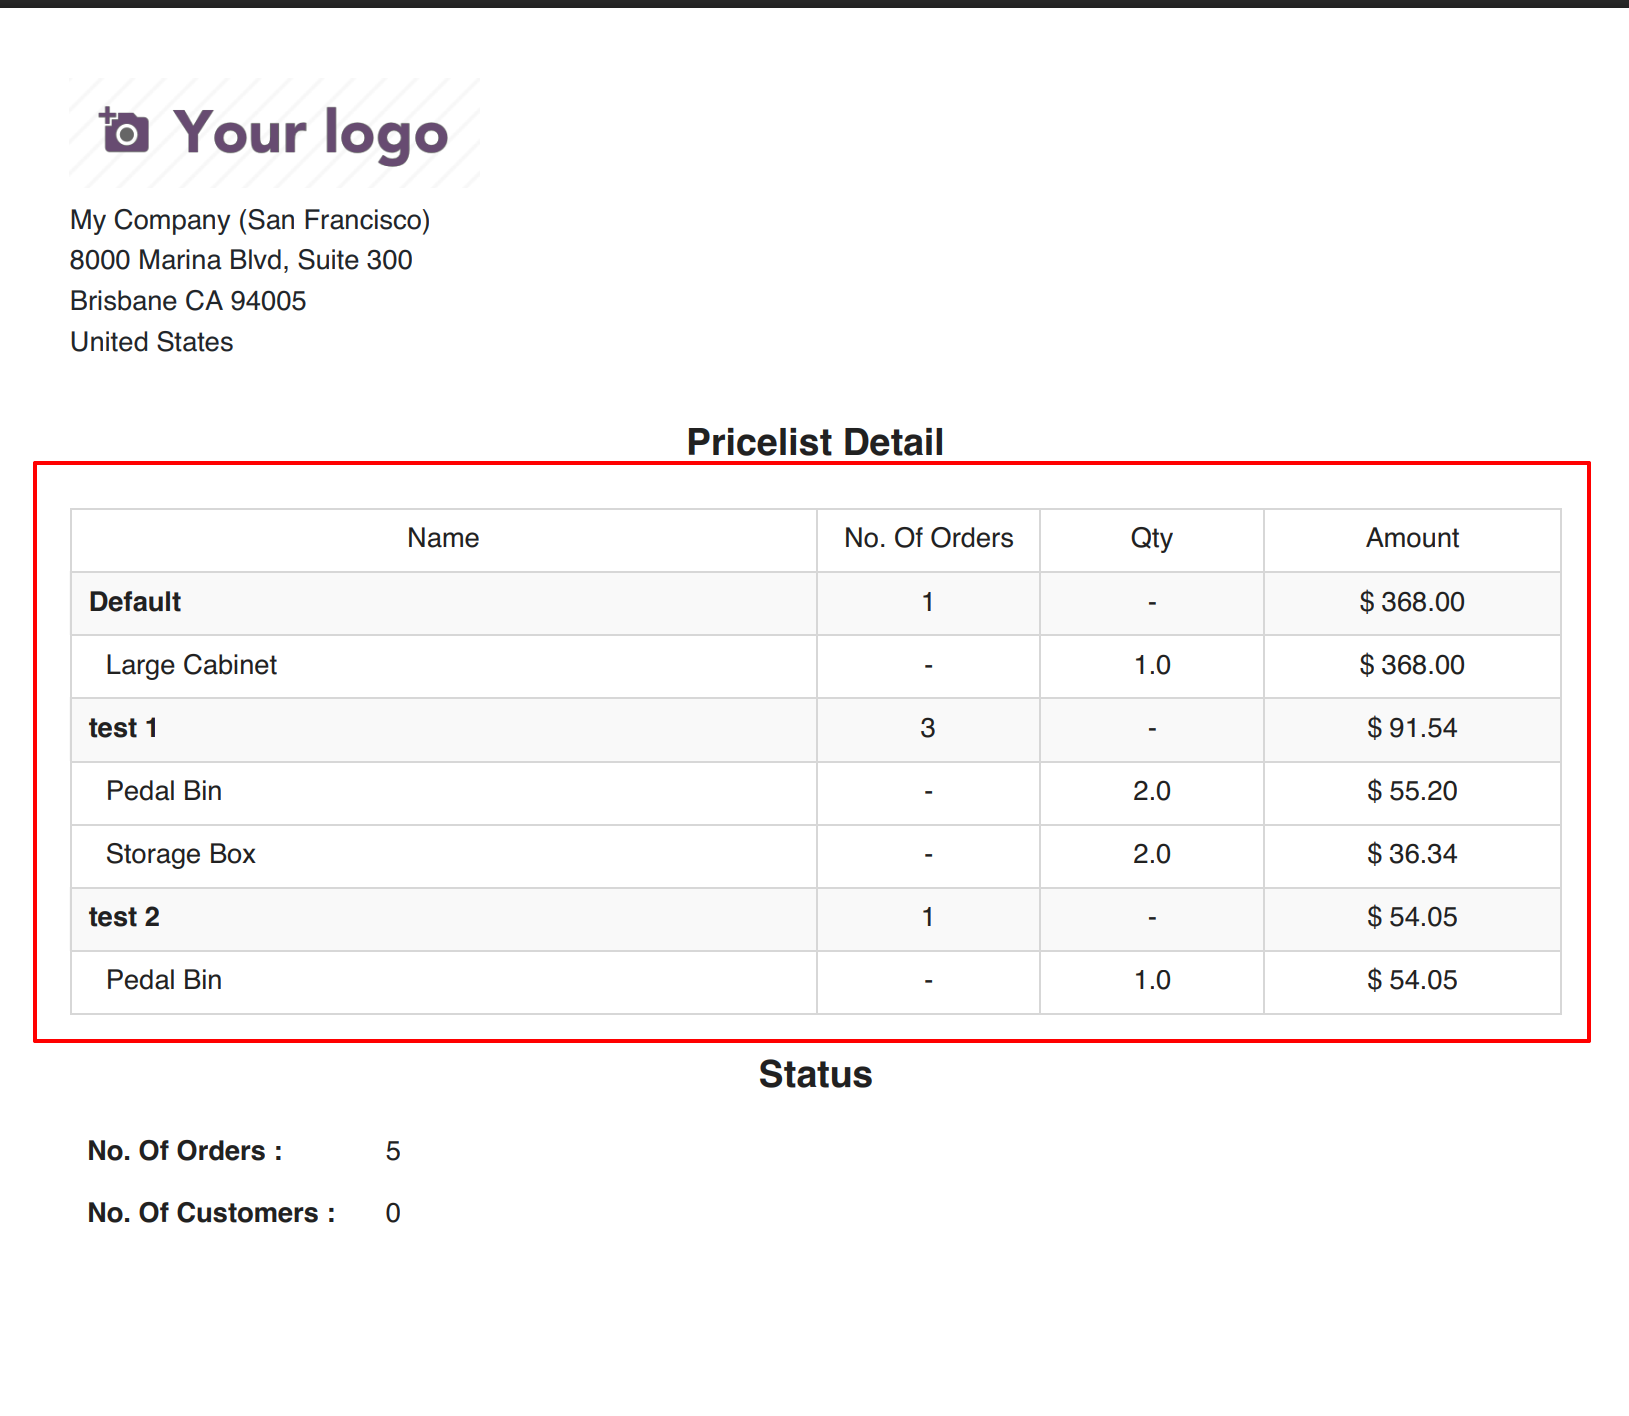Click the Qty column header

pos(1151,538)
